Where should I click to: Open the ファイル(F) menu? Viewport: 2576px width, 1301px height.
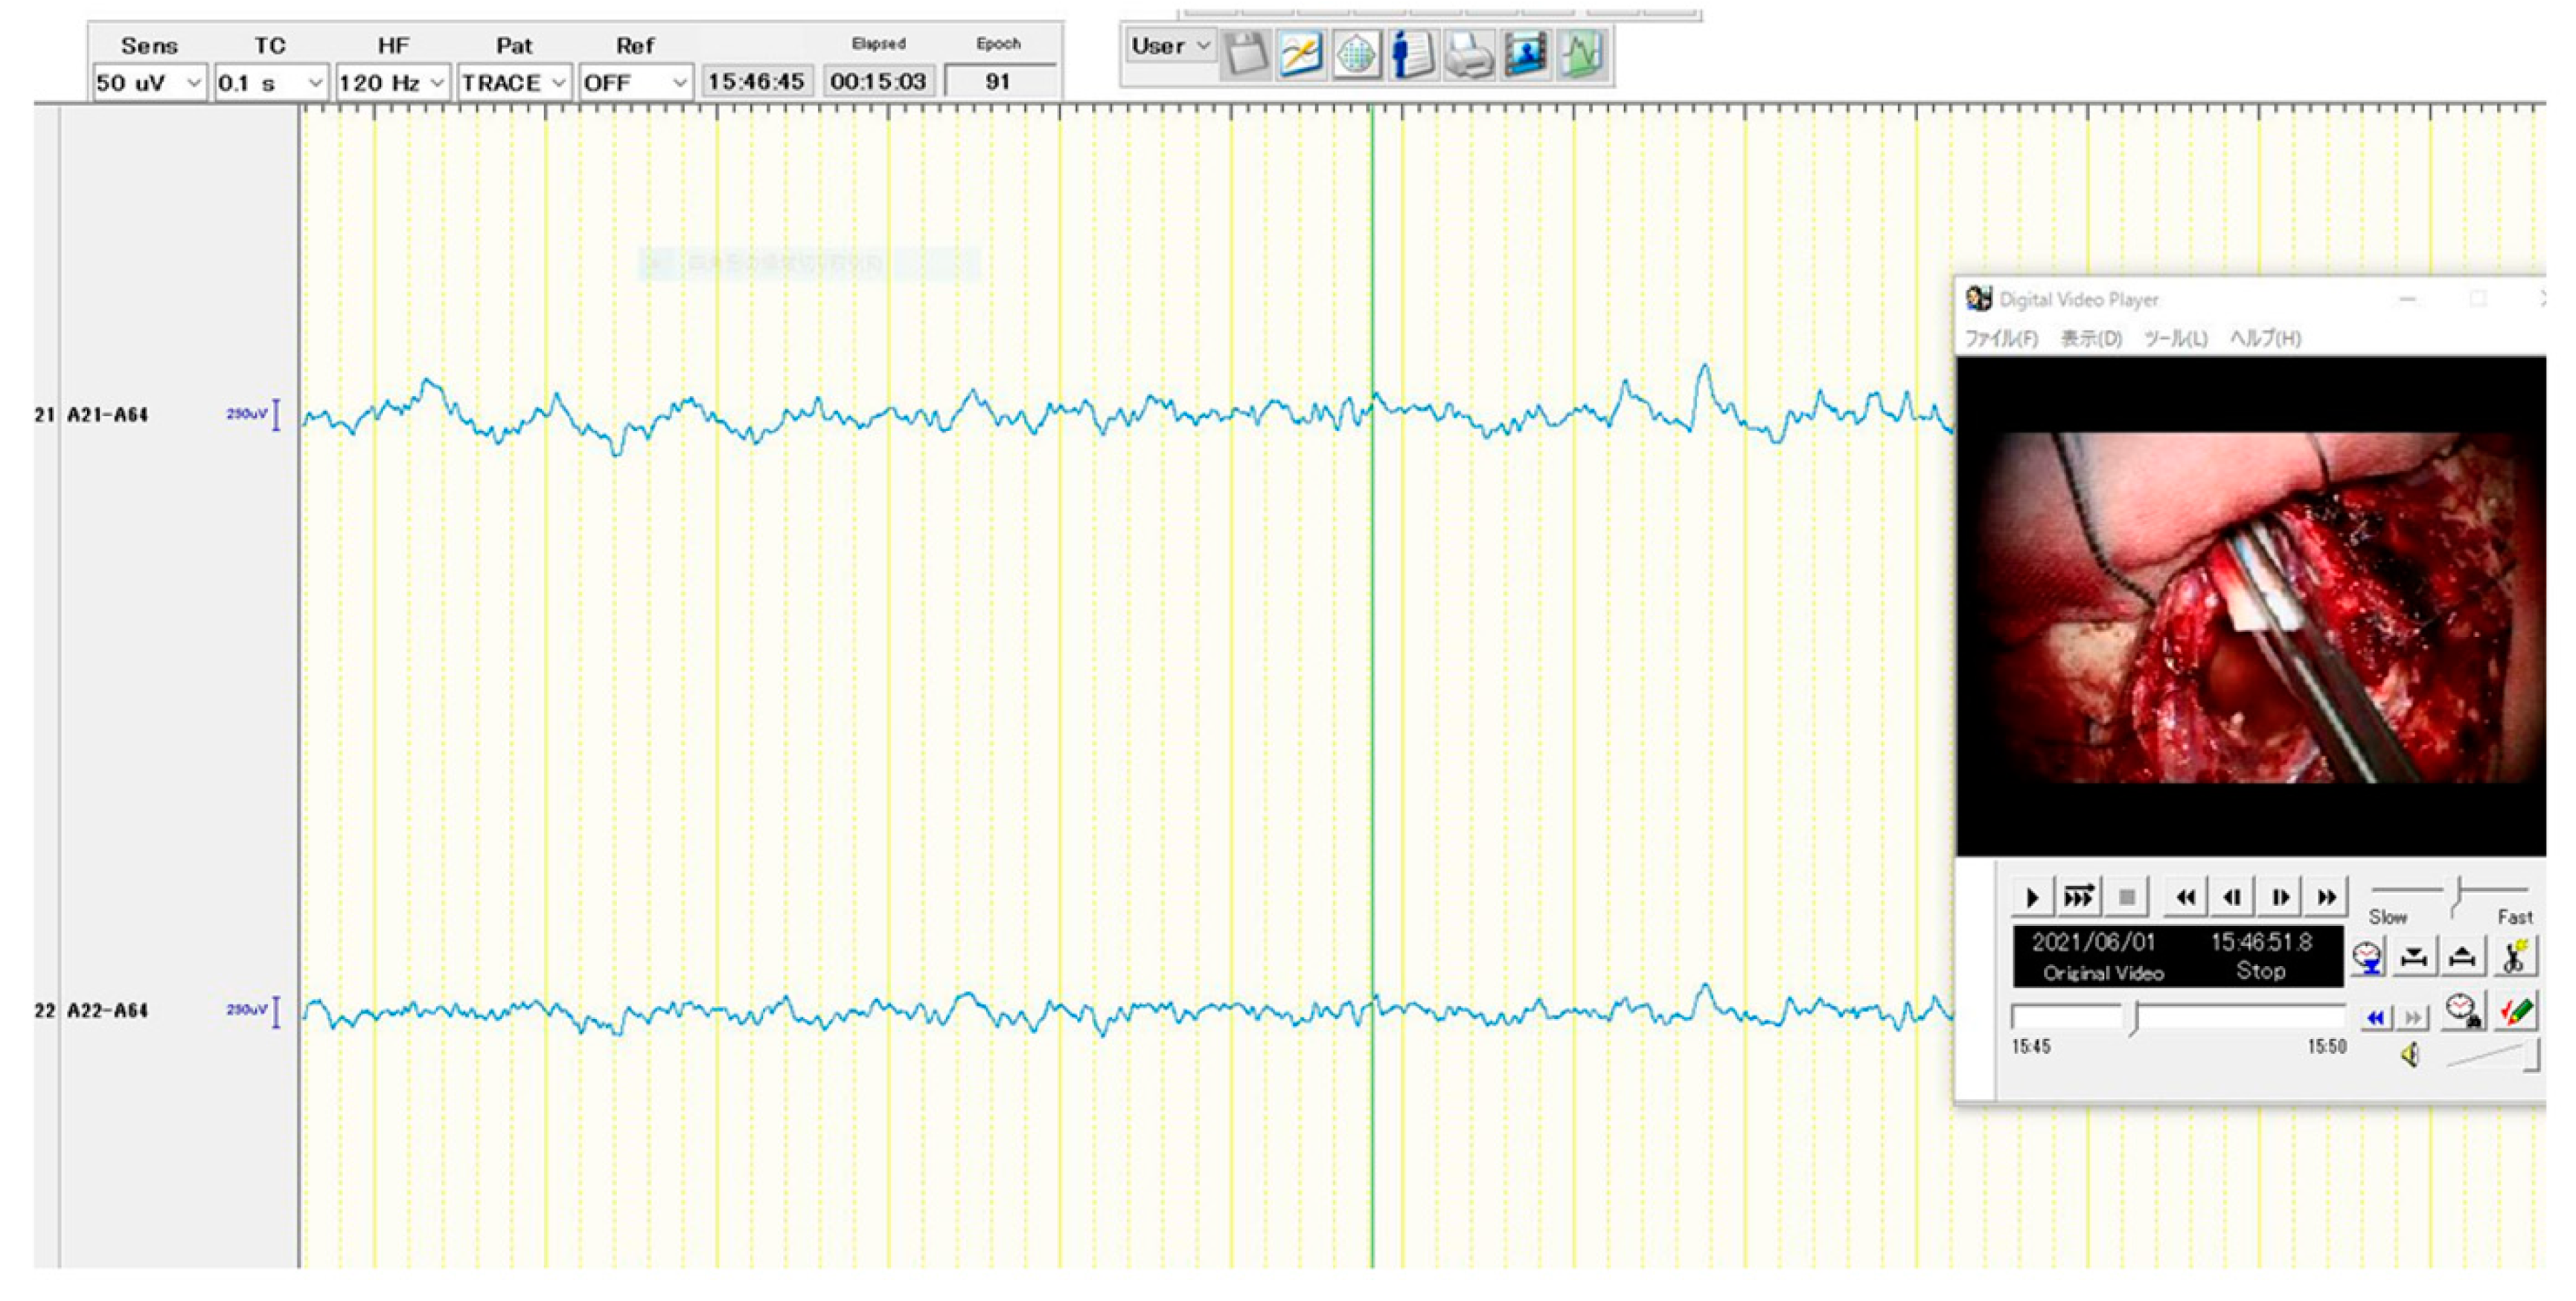[x=2001, y=339]
